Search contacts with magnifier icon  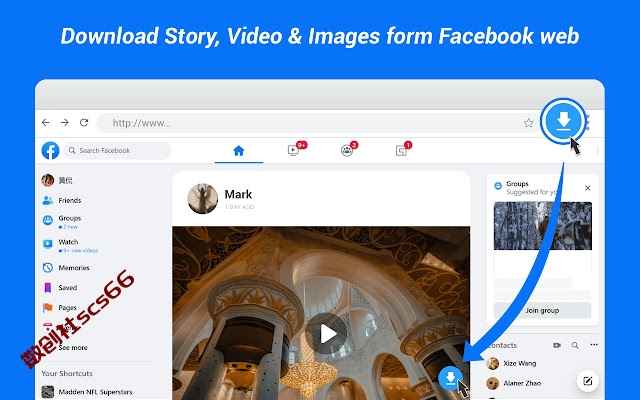pos(575,345)
